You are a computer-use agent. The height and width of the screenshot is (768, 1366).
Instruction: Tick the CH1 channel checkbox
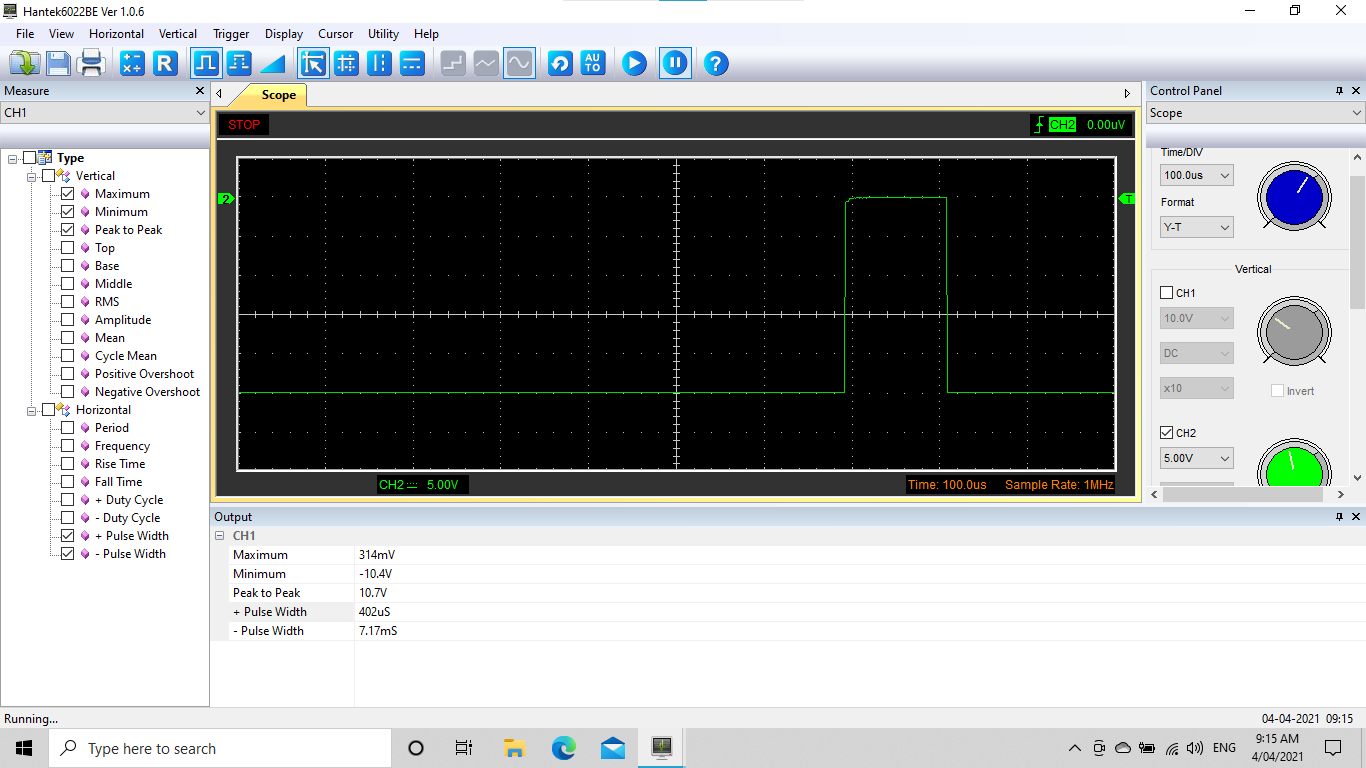[1166, 293]
